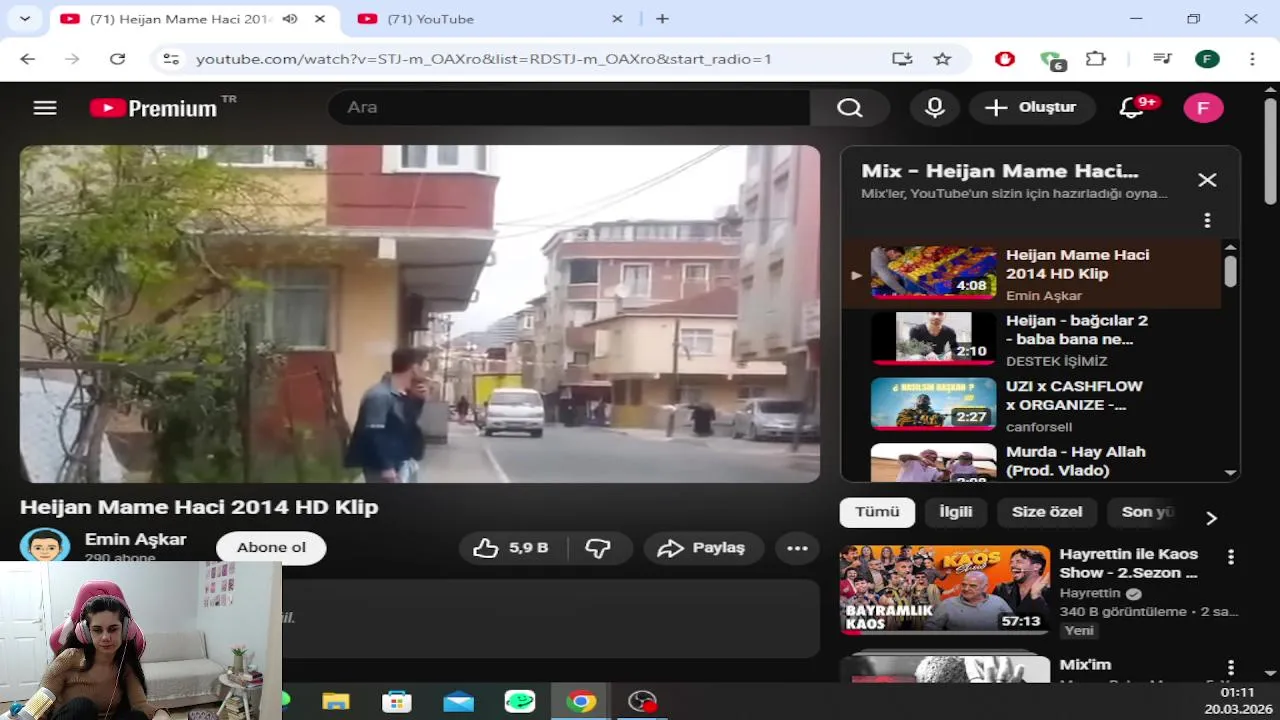Click the video player area

point(420,314)
